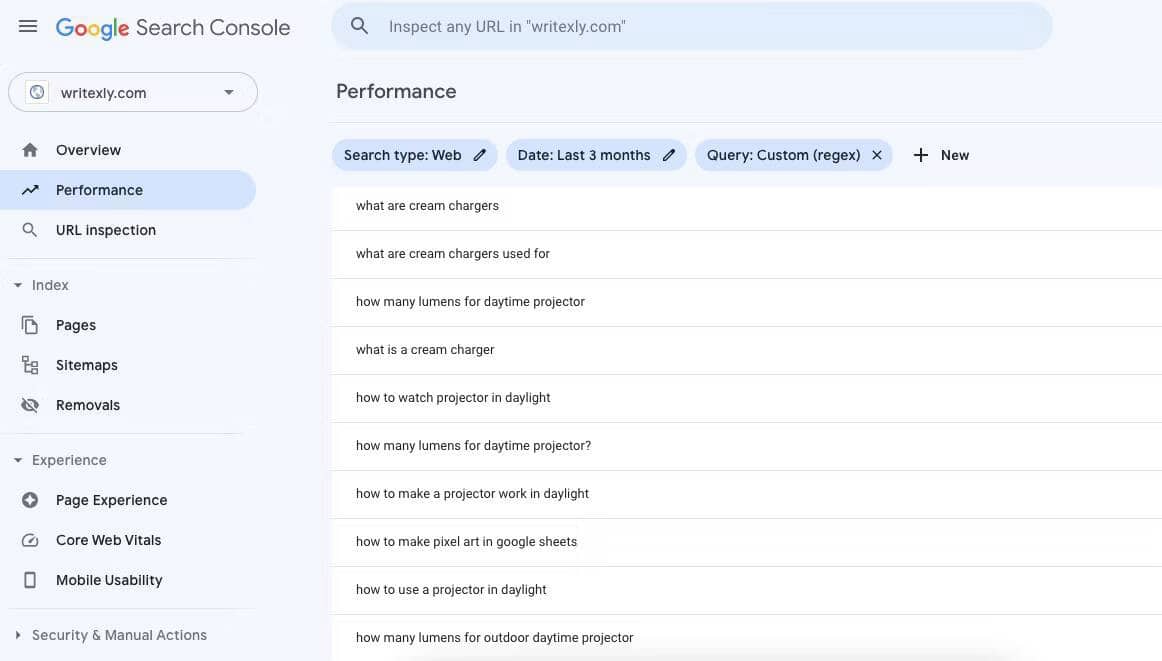
Task: Select the query 'what are cream chargers'
Action: (x=427, y=205)
